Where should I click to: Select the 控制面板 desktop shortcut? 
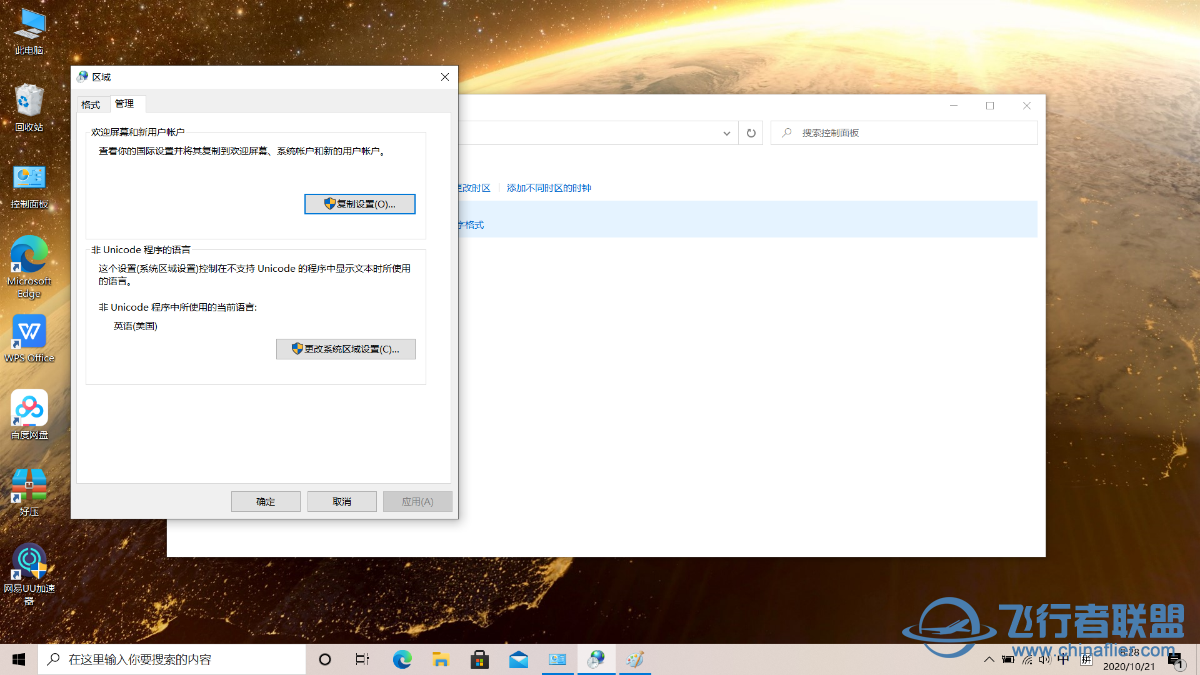click(x=29, y=186)
